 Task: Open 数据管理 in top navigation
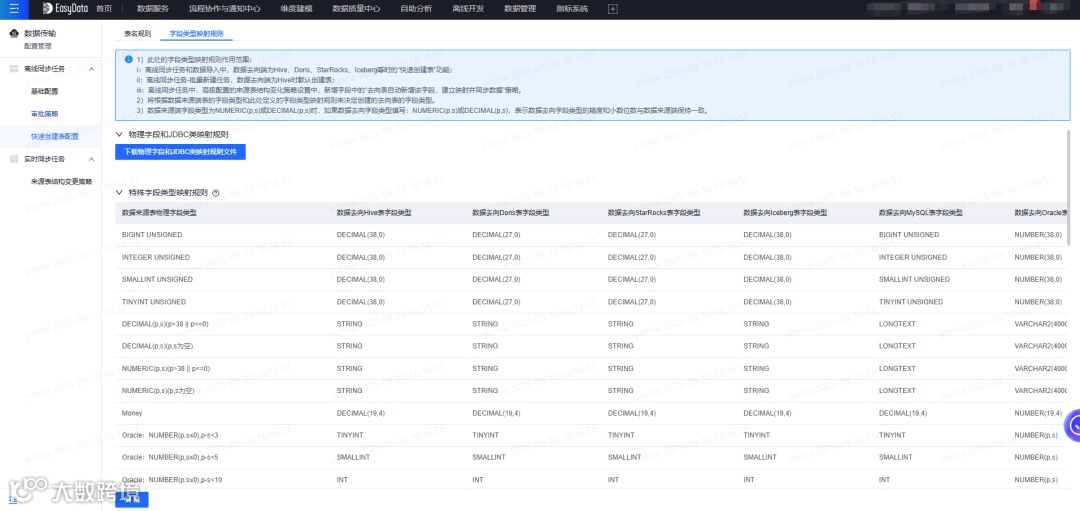click(x=520, y=9)
